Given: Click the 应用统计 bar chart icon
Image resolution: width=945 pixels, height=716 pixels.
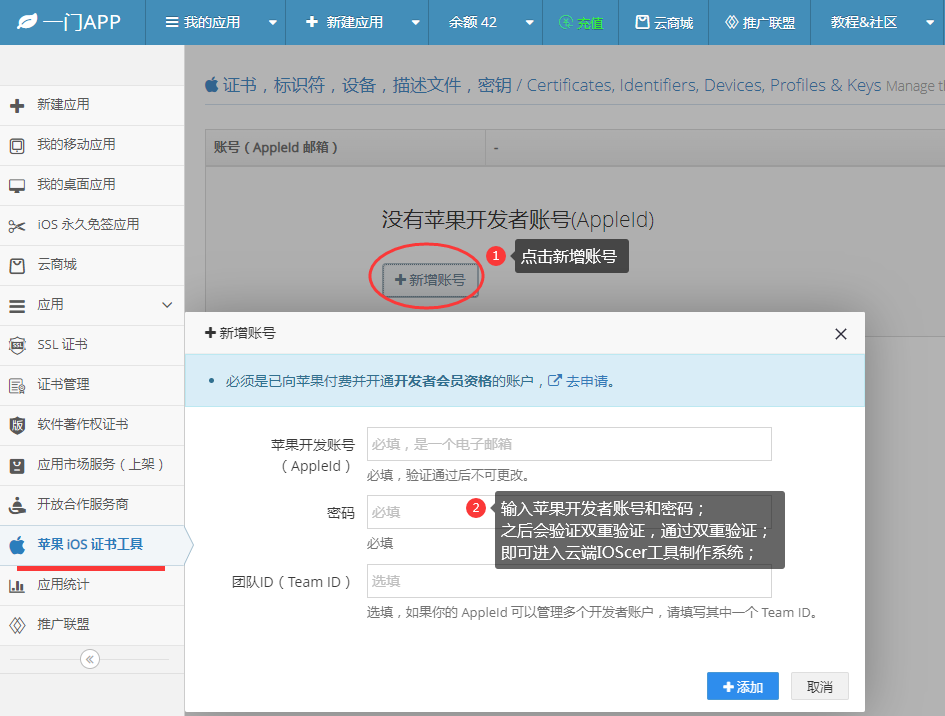Looking at the screenshot, I should click(17, 585).
